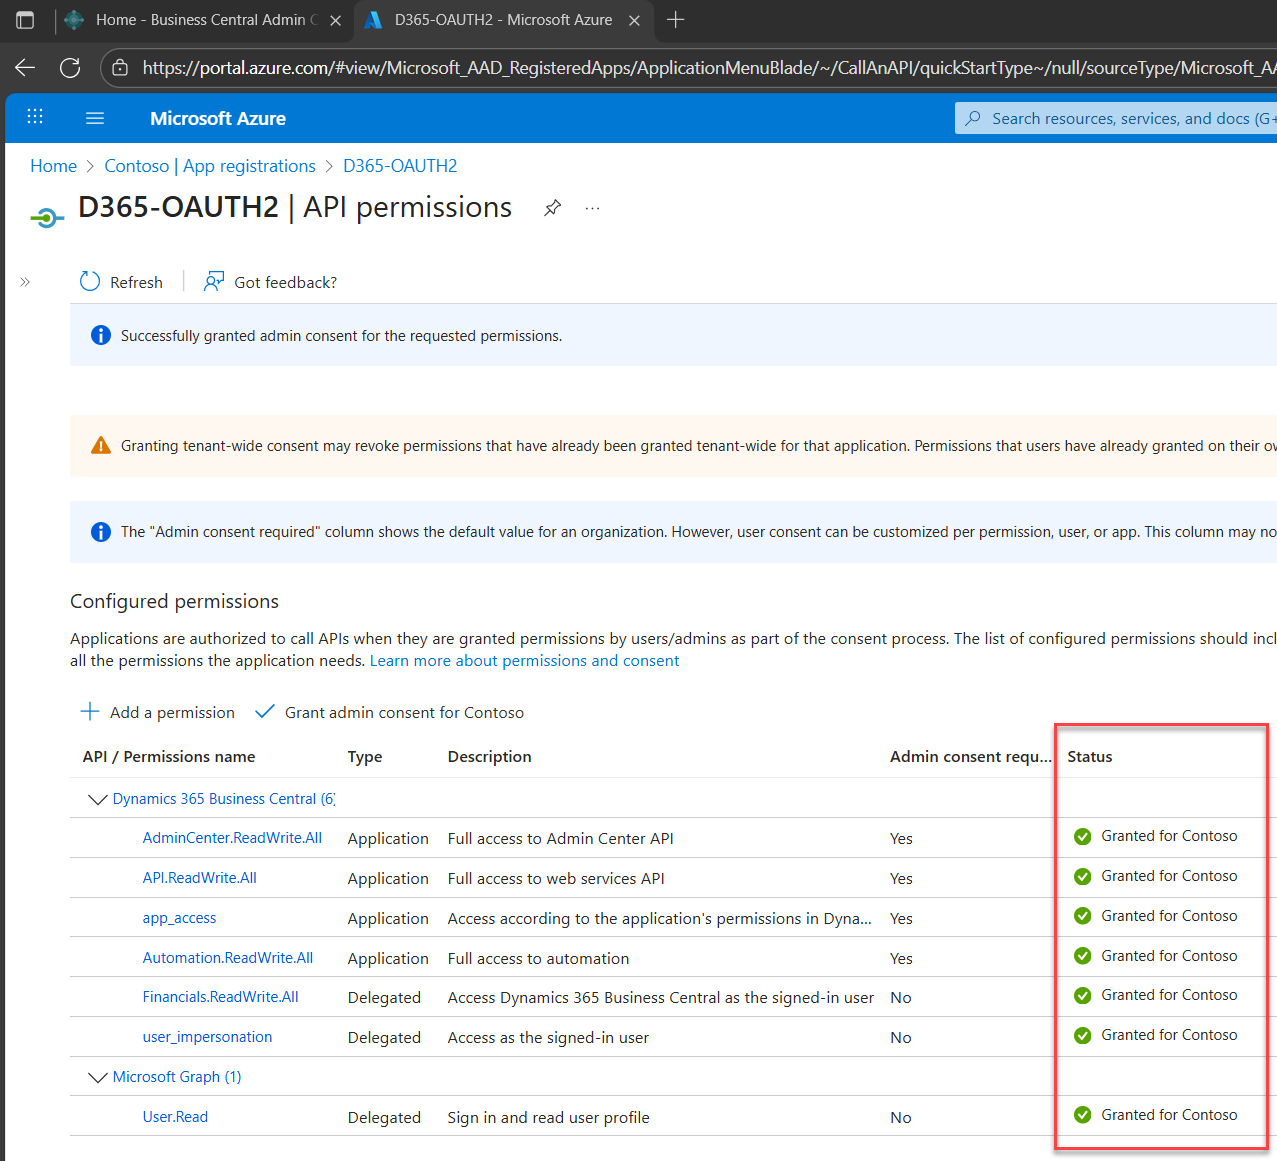Viewport: 1277px width, 1161px height.
Task: Open app_access permission
Action: [x=179, y=918]
